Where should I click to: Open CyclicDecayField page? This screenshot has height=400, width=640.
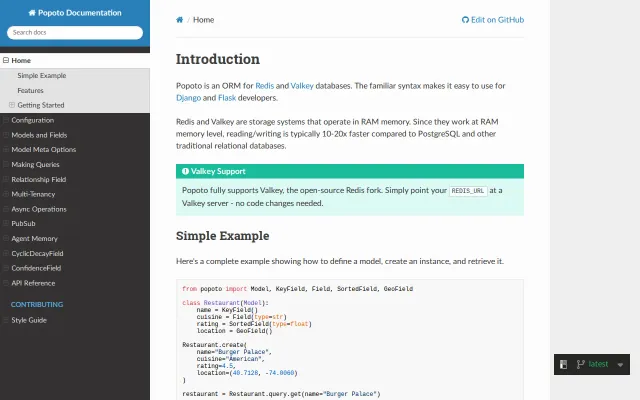click(x=37, y=253)
